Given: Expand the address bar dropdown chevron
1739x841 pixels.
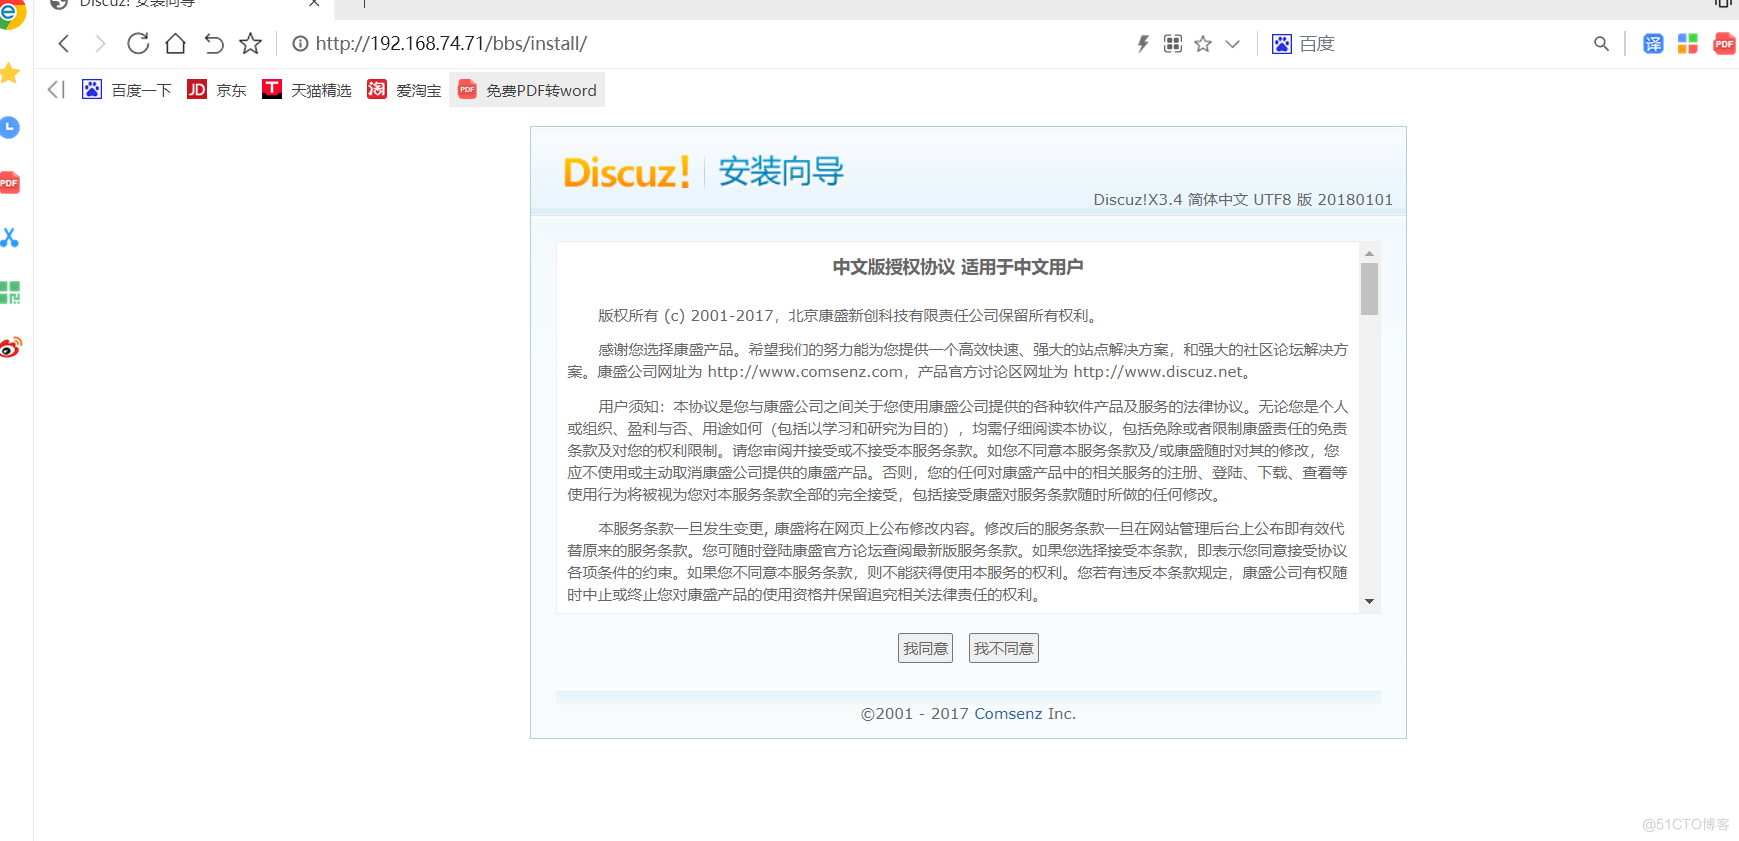Looking at the screenshot, I should click(1232, 44).
